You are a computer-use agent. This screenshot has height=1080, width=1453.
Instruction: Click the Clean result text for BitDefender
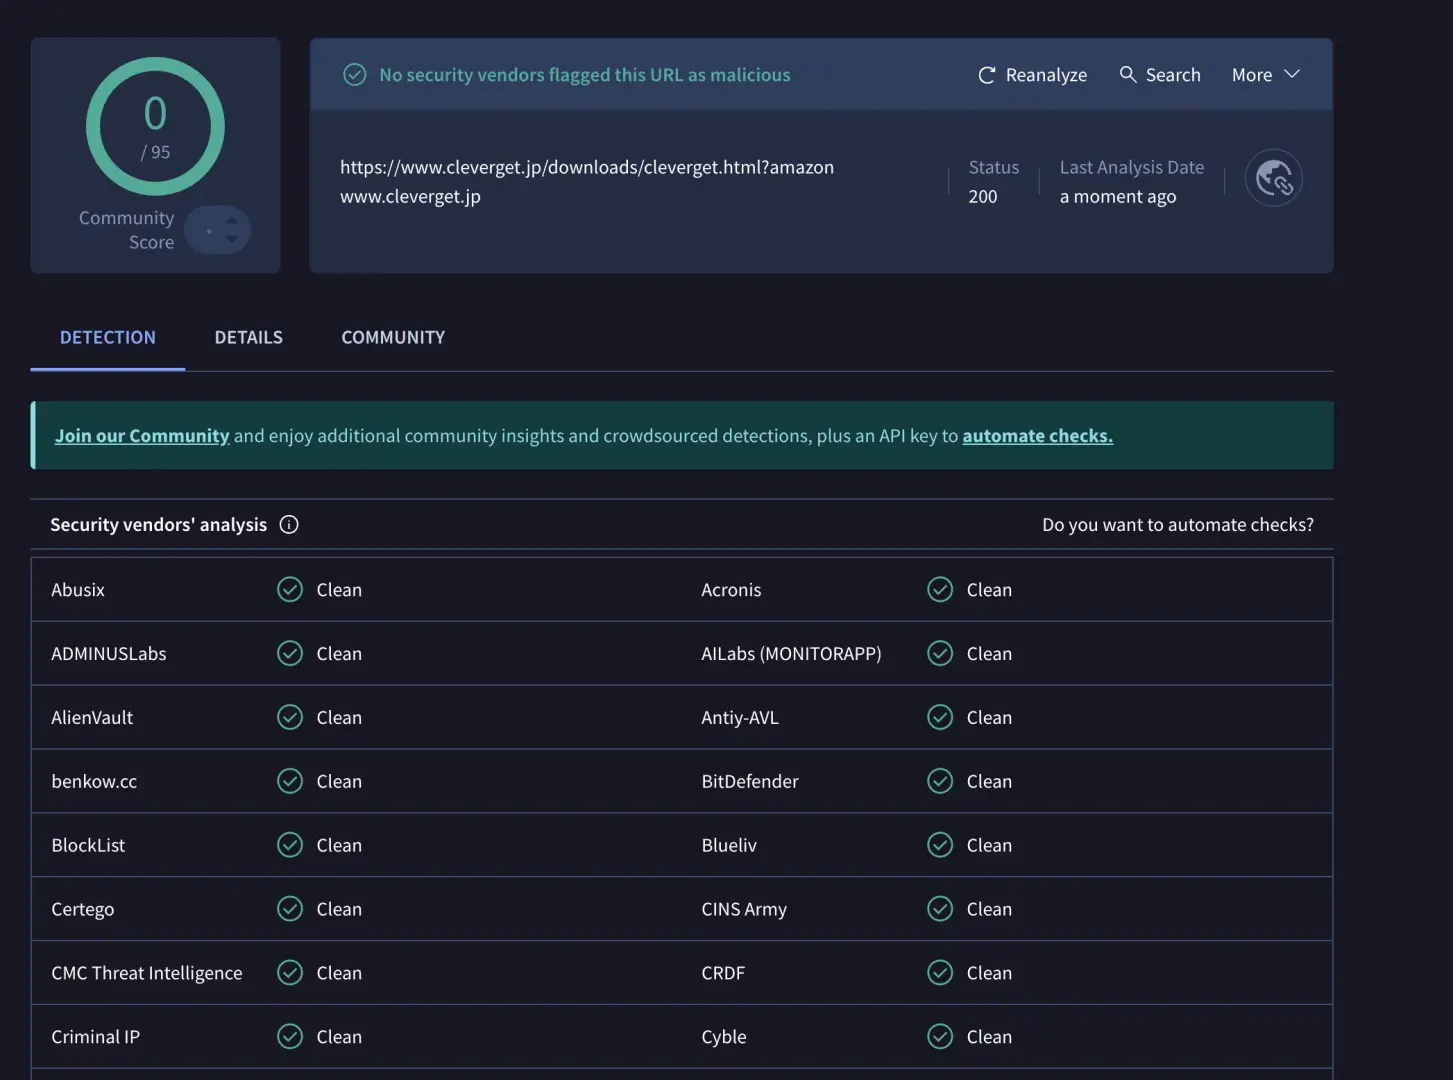[x=989, y=782]
